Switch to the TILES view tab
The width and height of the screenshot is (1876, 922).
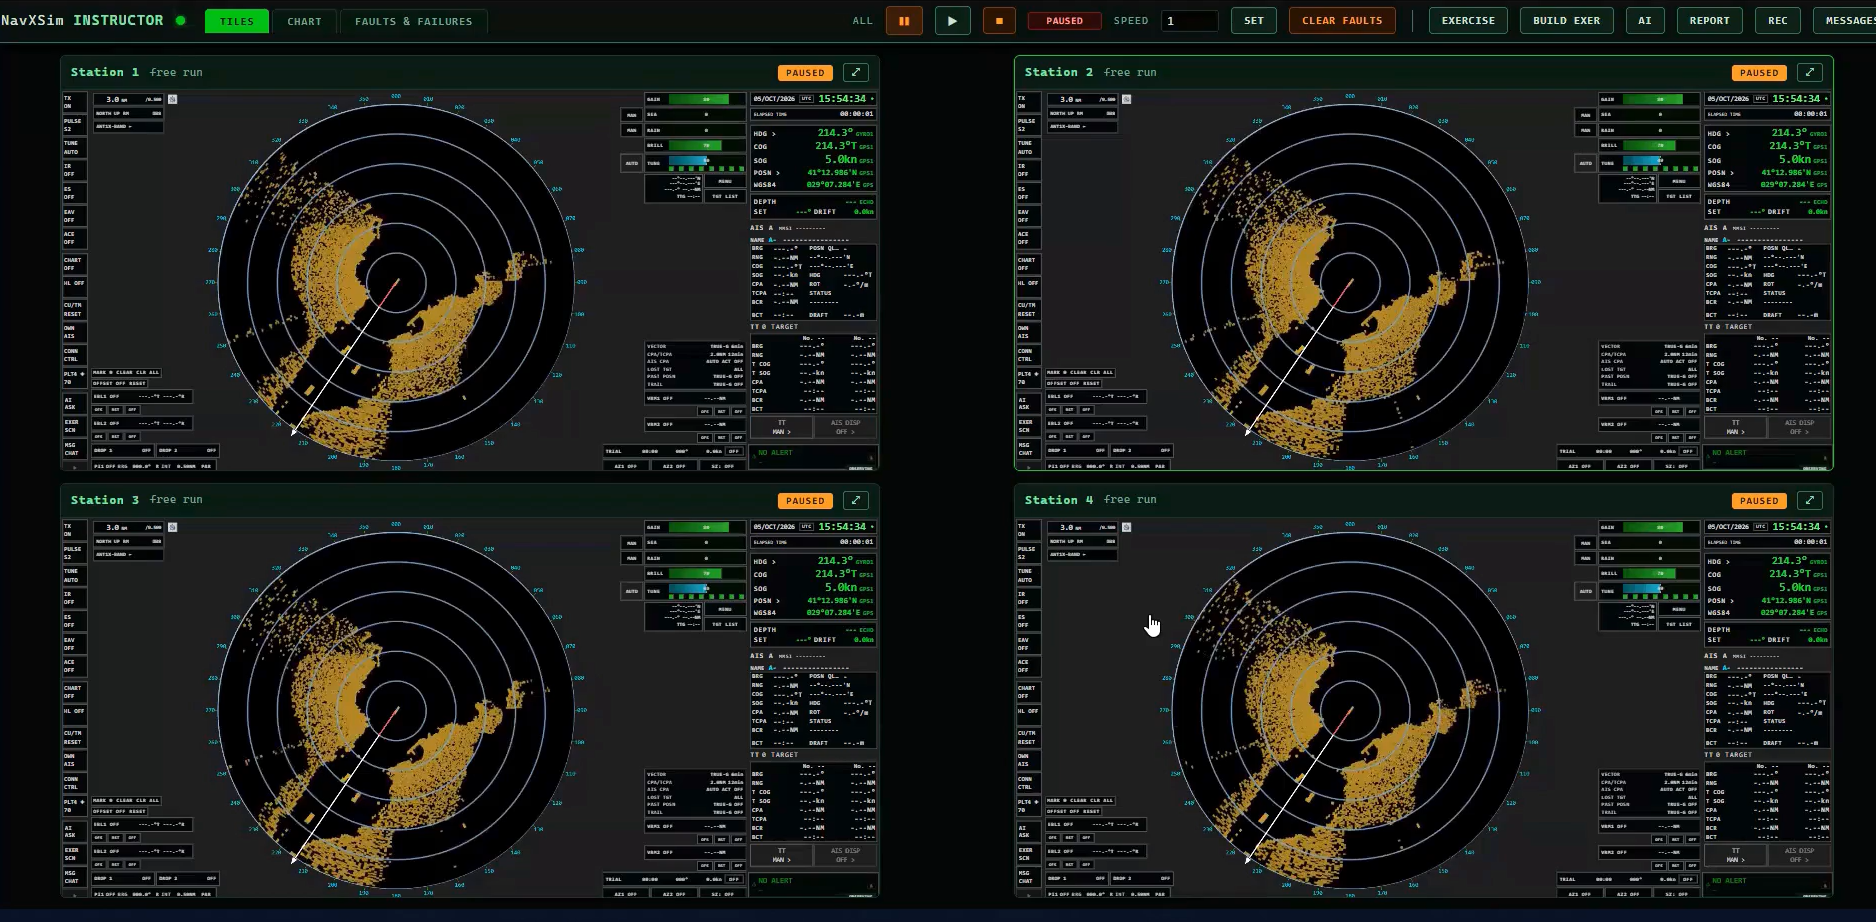pos(237,21)
